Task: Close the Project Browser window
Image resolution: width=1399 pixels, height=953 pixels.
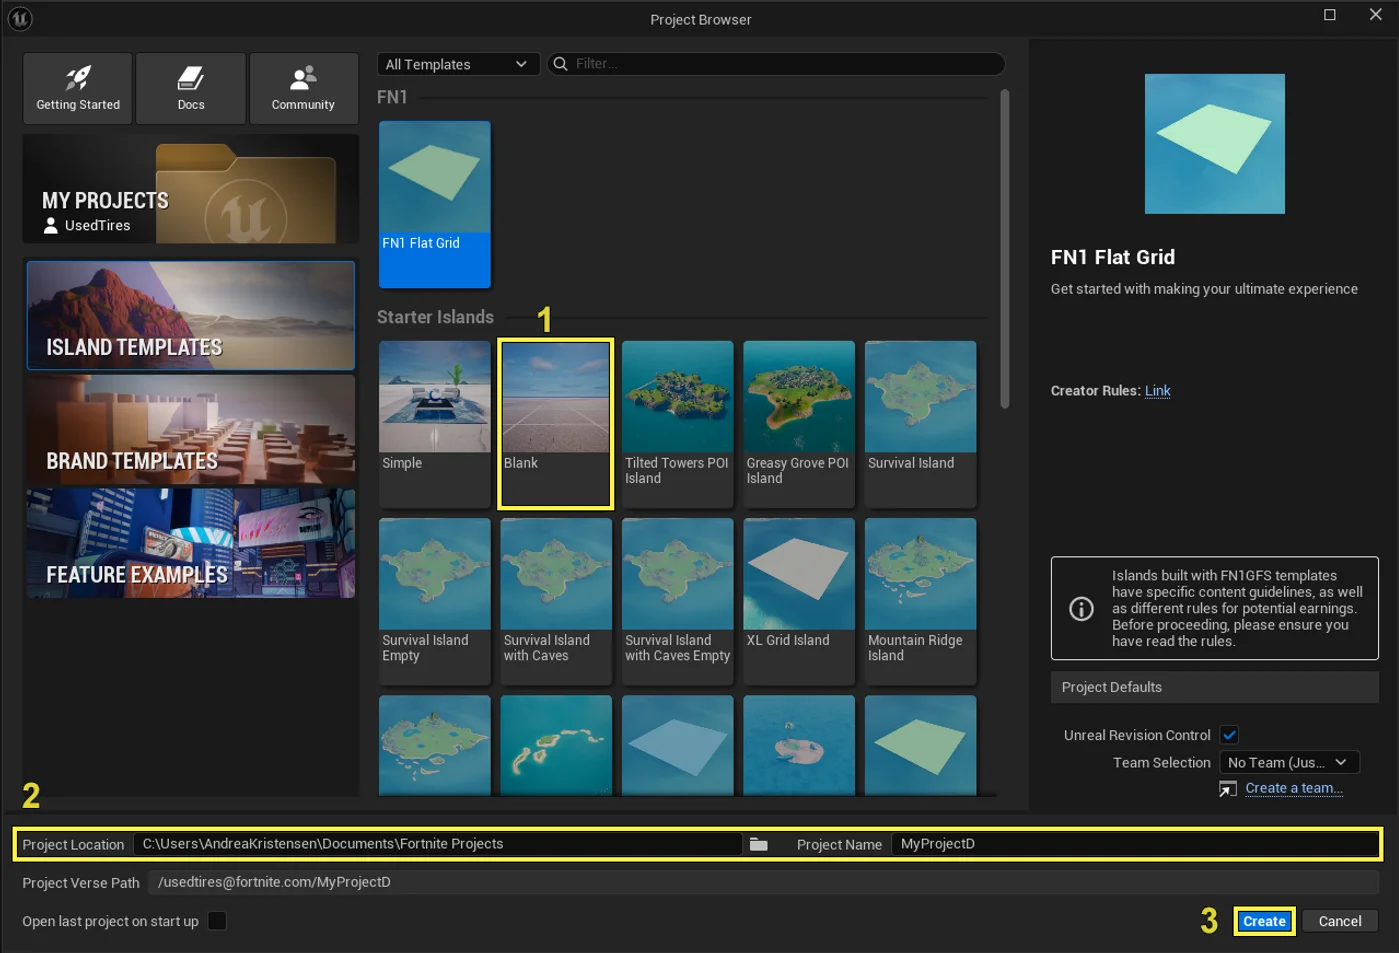Action: pyautogui.click(x=1376, y=15)
